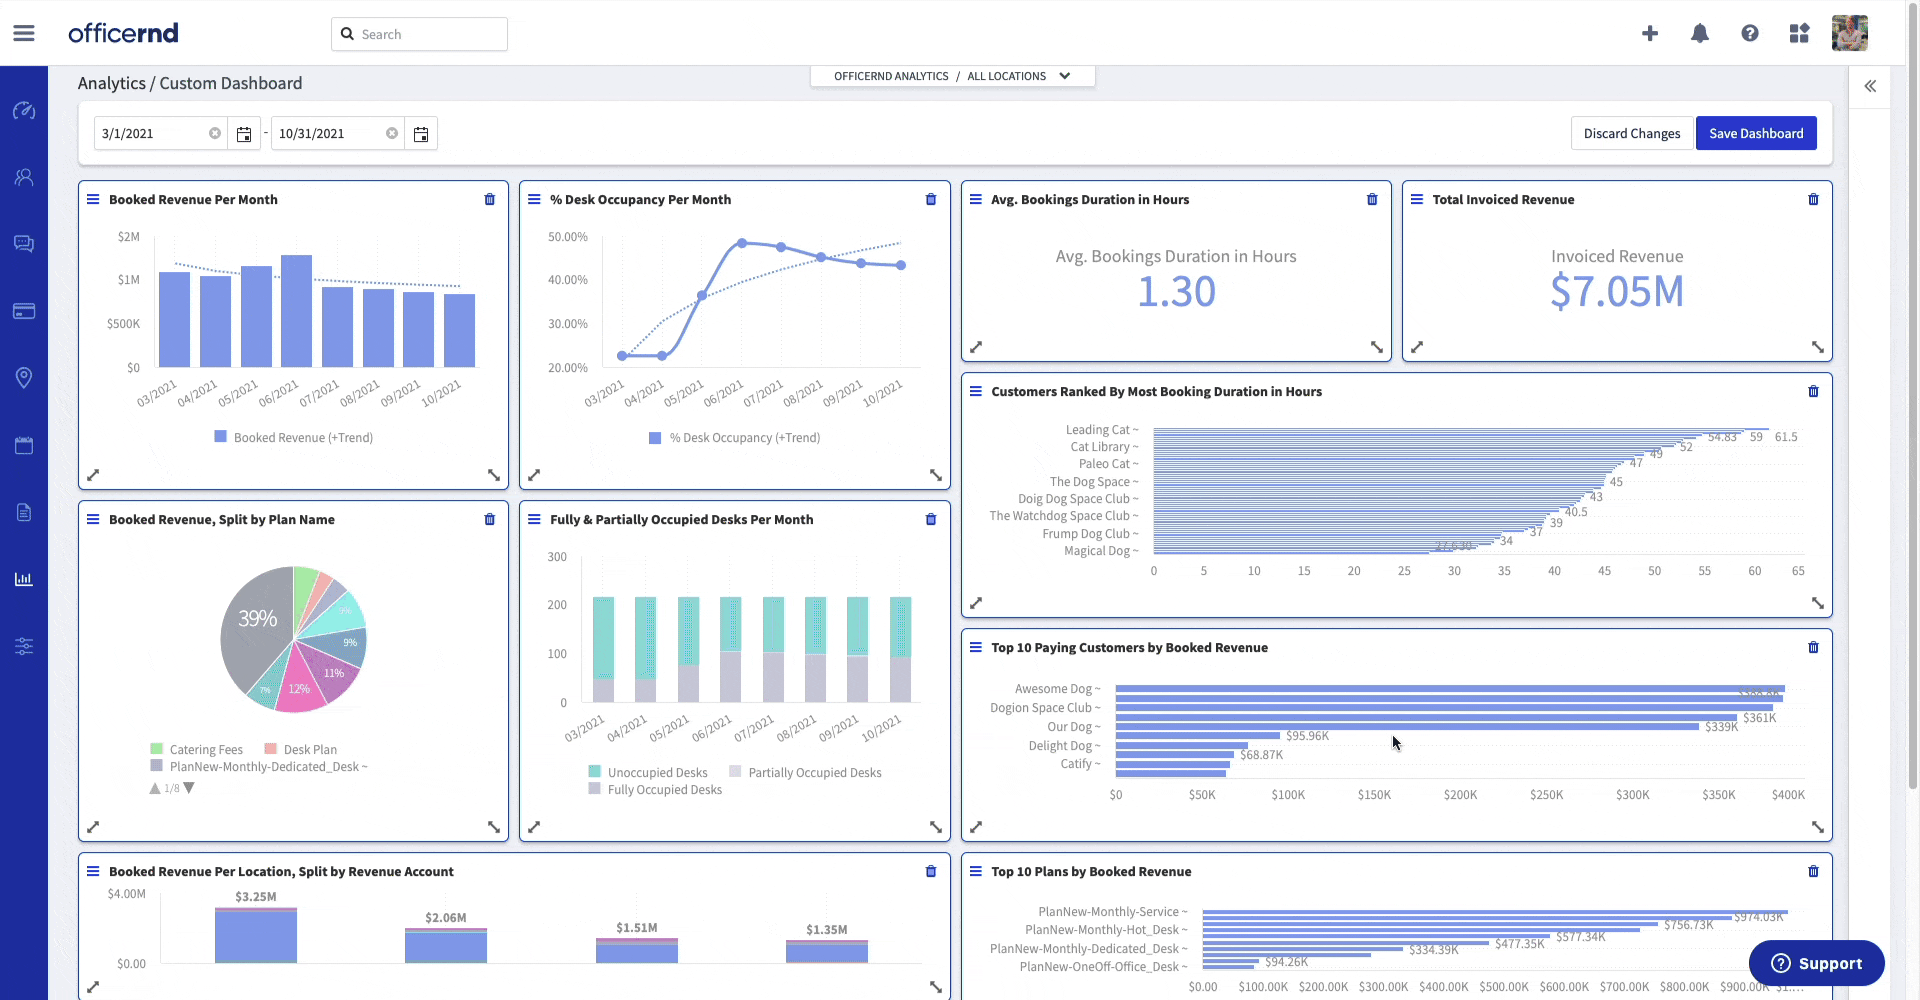
Task: Click the notifications bell icon
Action: pos(1699,33)
